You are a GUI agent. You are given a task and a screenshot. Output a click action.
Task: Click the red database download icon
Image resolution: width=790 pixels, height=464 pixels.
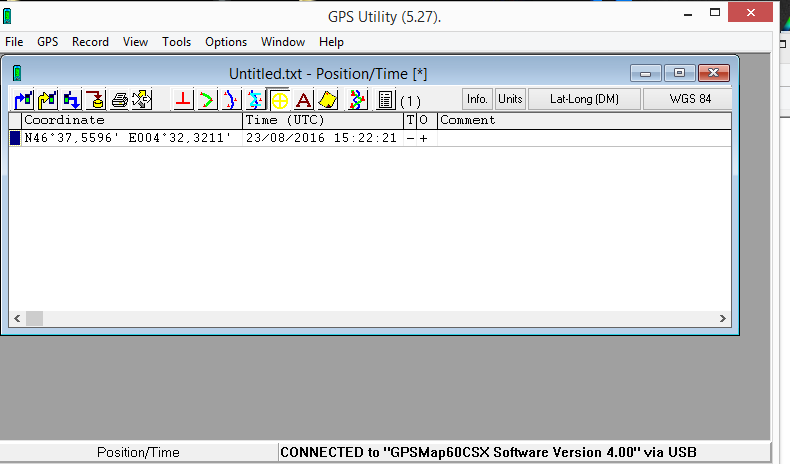95,100
